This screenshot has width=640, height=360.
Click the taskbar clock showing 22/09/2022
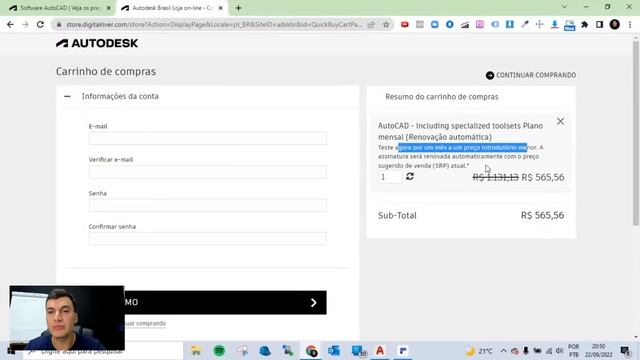pyautogui.click(x=598, y=351)
